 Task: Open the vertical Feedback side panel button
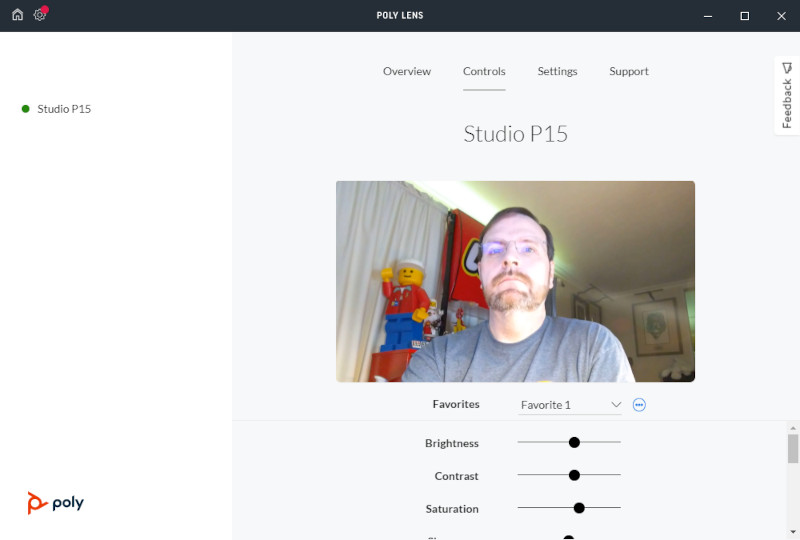point(787,95)
